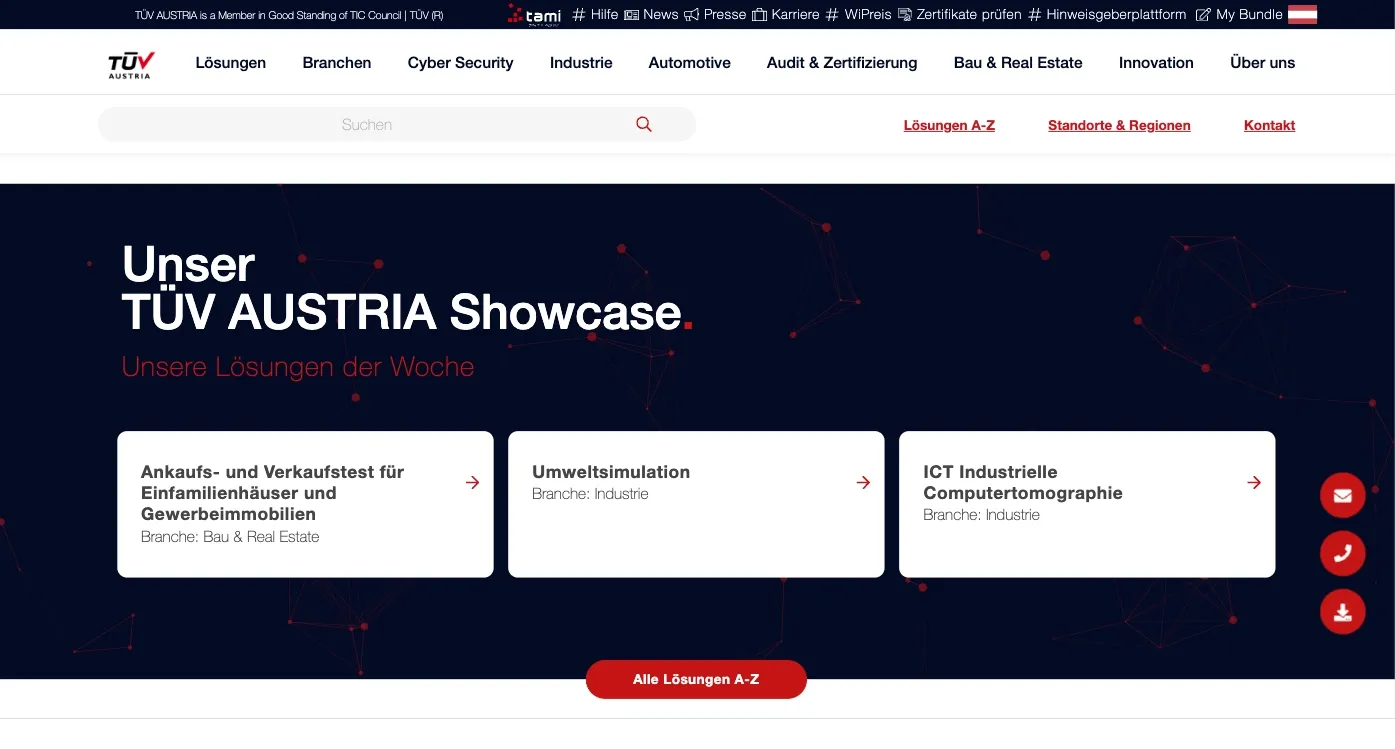The height and width of the screenshot is (749, 1395).
Task: Switch language via the Austrian flag
Action: click(x=1302, y=14)
